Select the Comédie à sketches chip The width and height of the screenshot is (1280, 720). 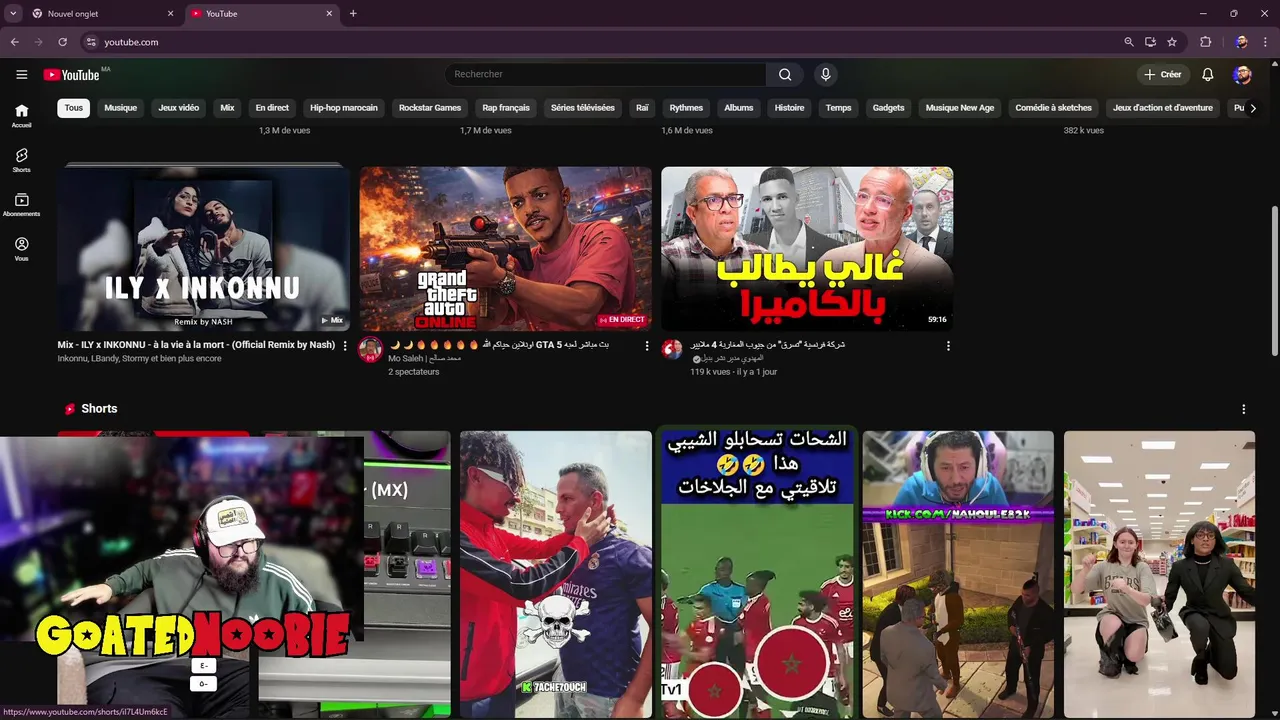1053,108
